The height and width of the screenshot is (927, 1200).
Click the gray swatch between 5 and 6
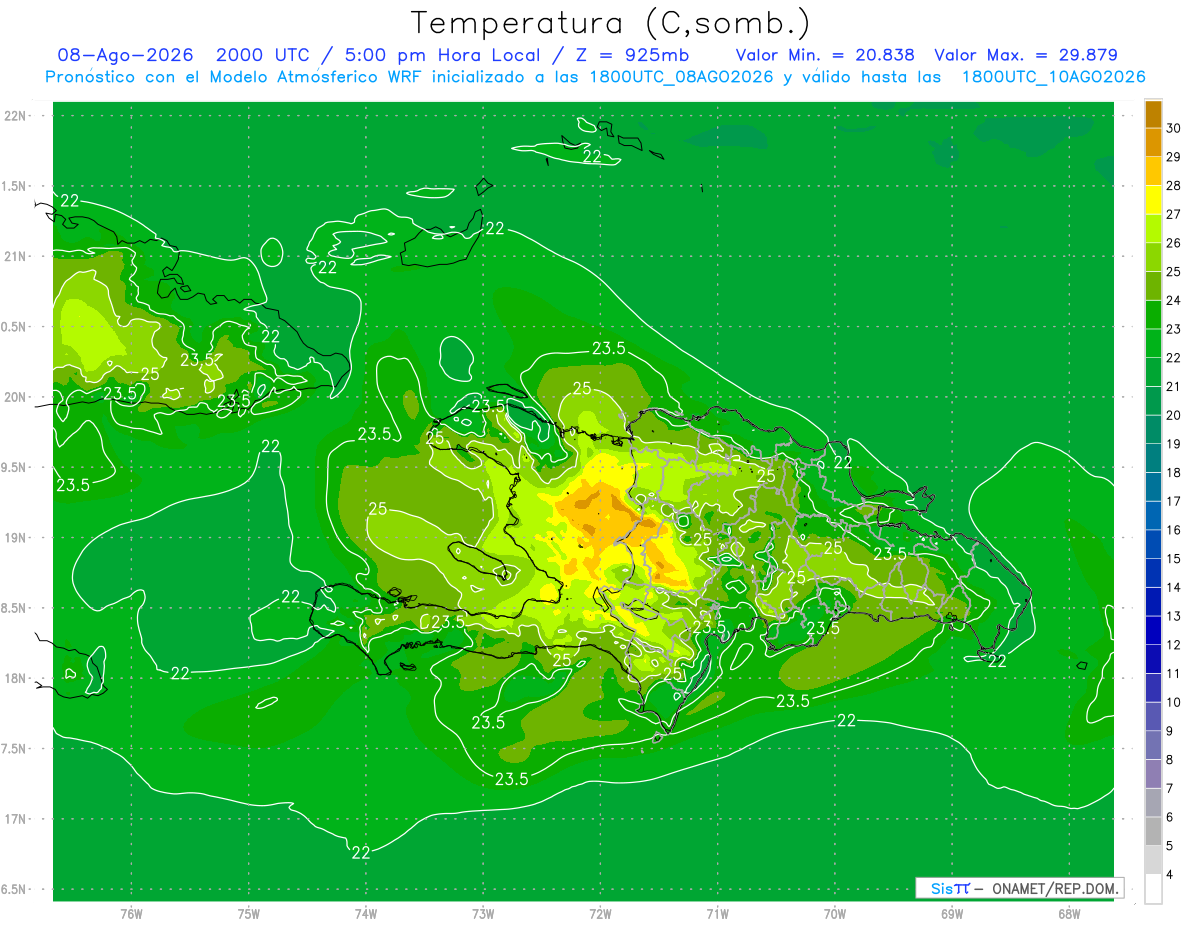pos(1153,831)
